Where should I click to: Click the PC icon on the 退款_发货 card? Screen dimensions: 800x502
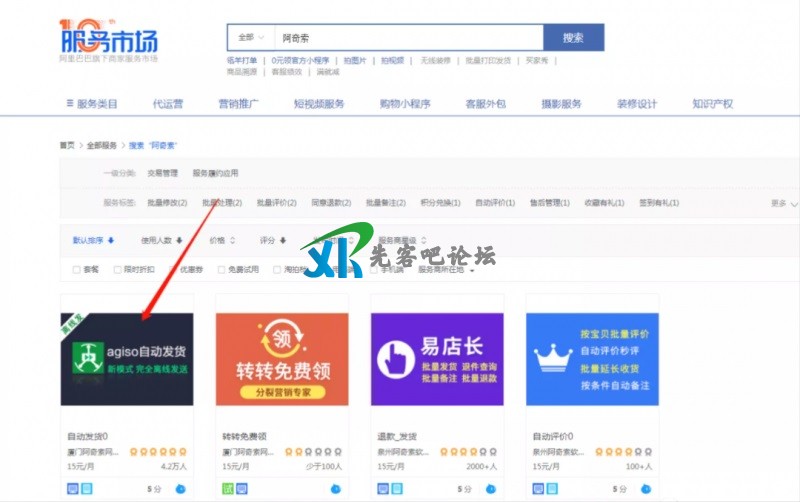click(383, 489)
